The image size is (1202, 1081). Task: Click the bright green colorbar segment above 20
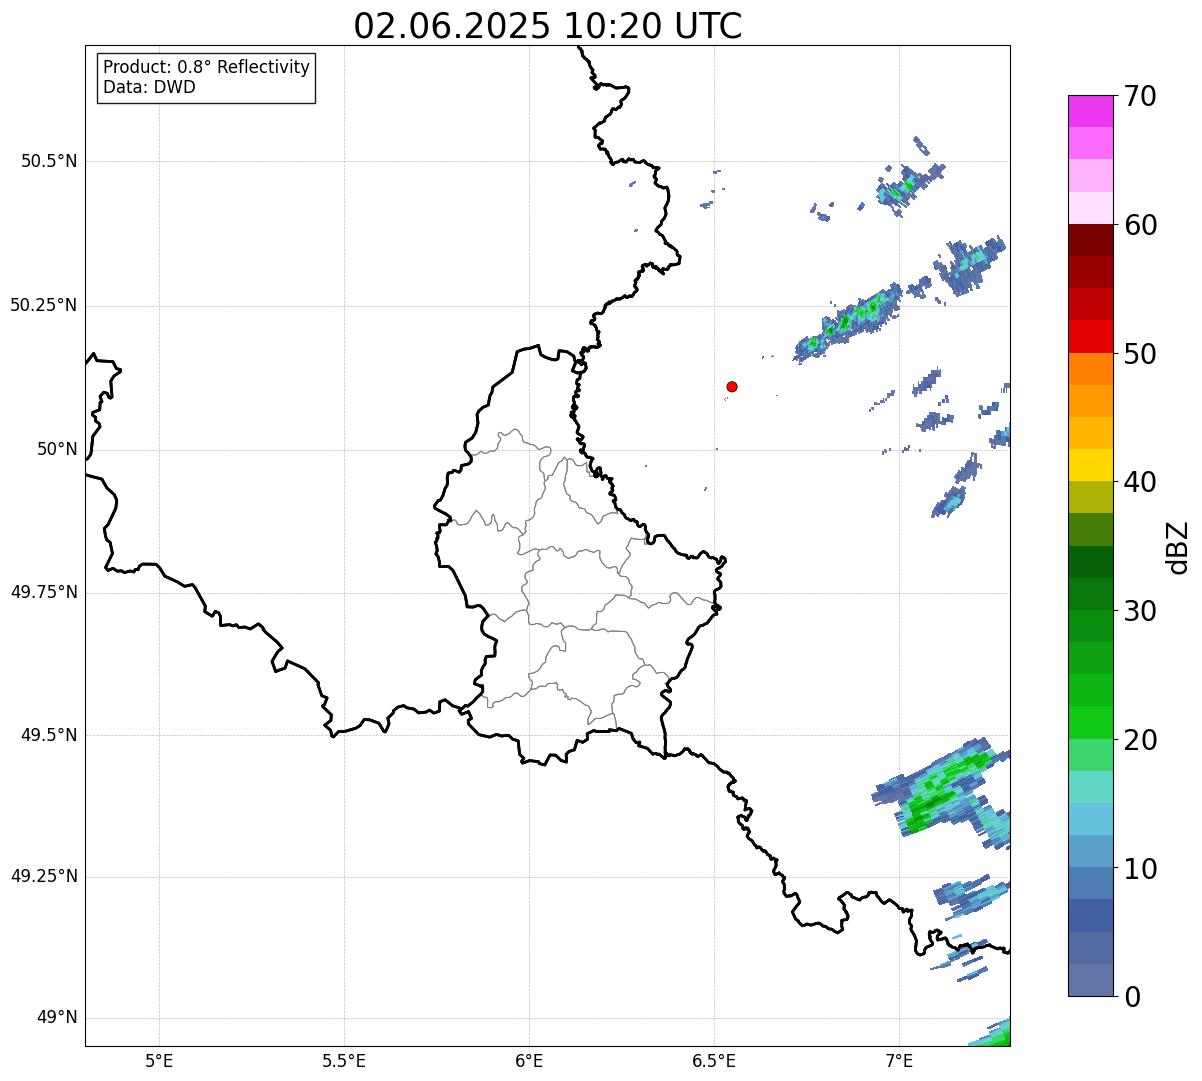[x=1091, y=723]
